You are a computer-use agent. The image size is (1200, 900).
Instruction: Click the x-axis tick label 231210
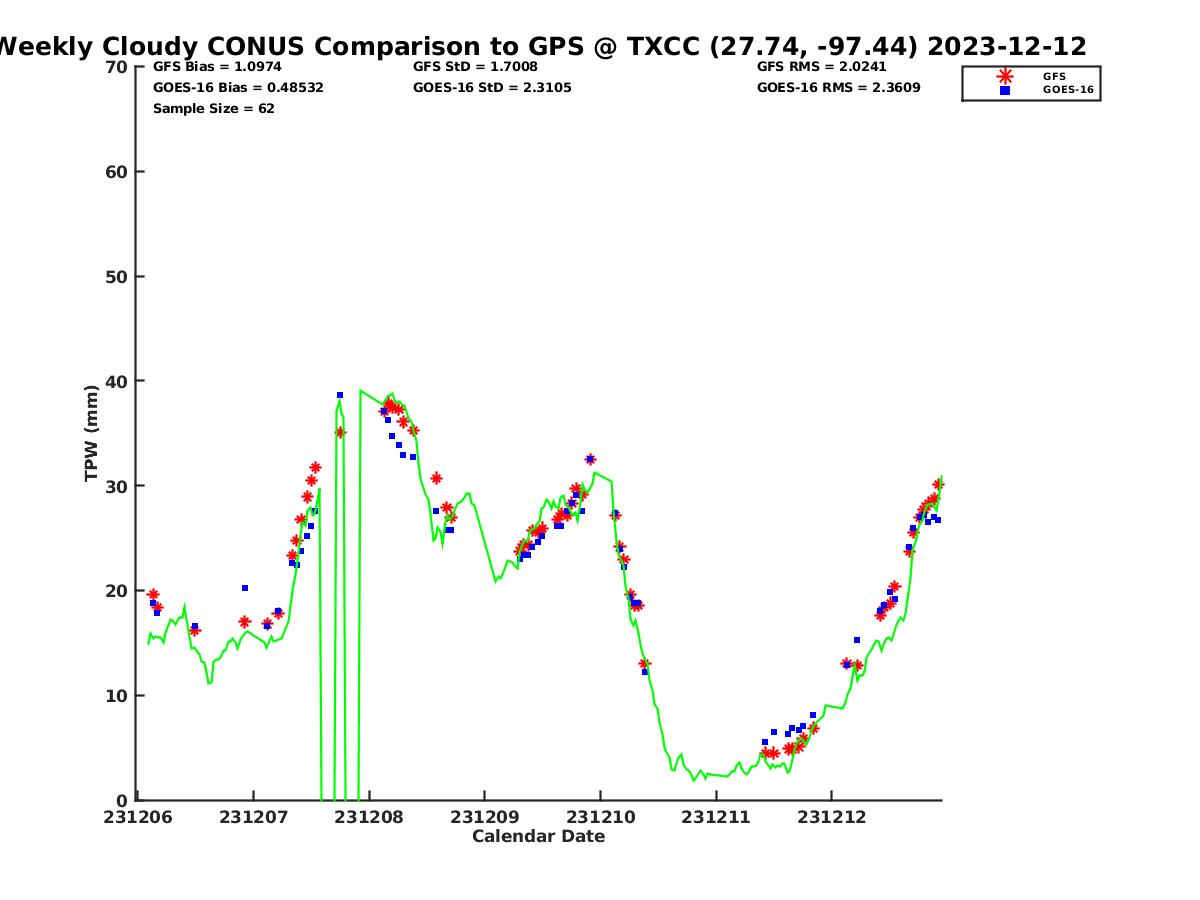point(600,817)
